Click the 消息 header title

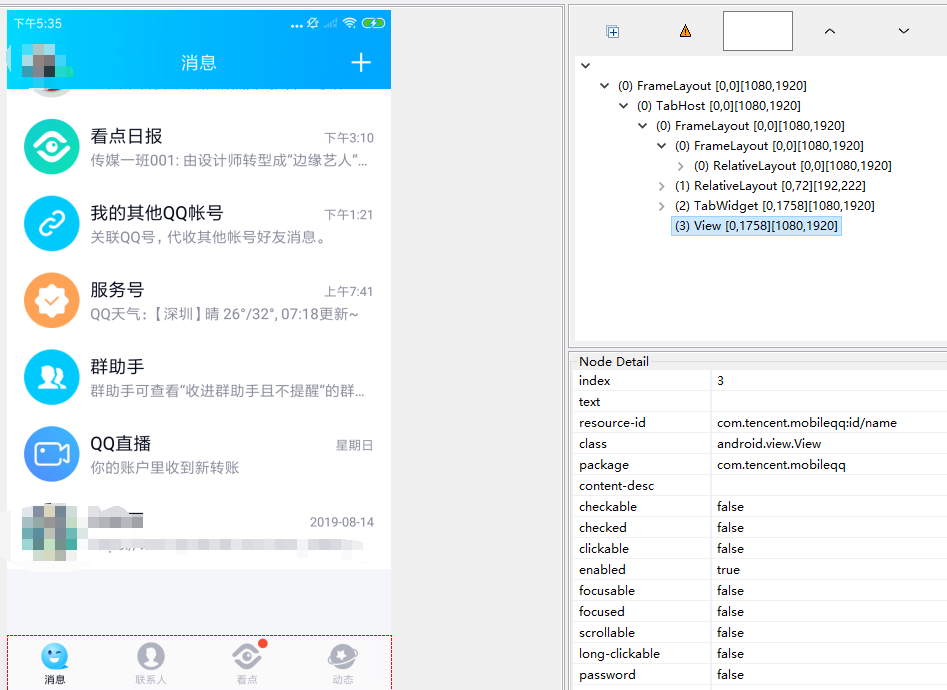tap(199, 62)
